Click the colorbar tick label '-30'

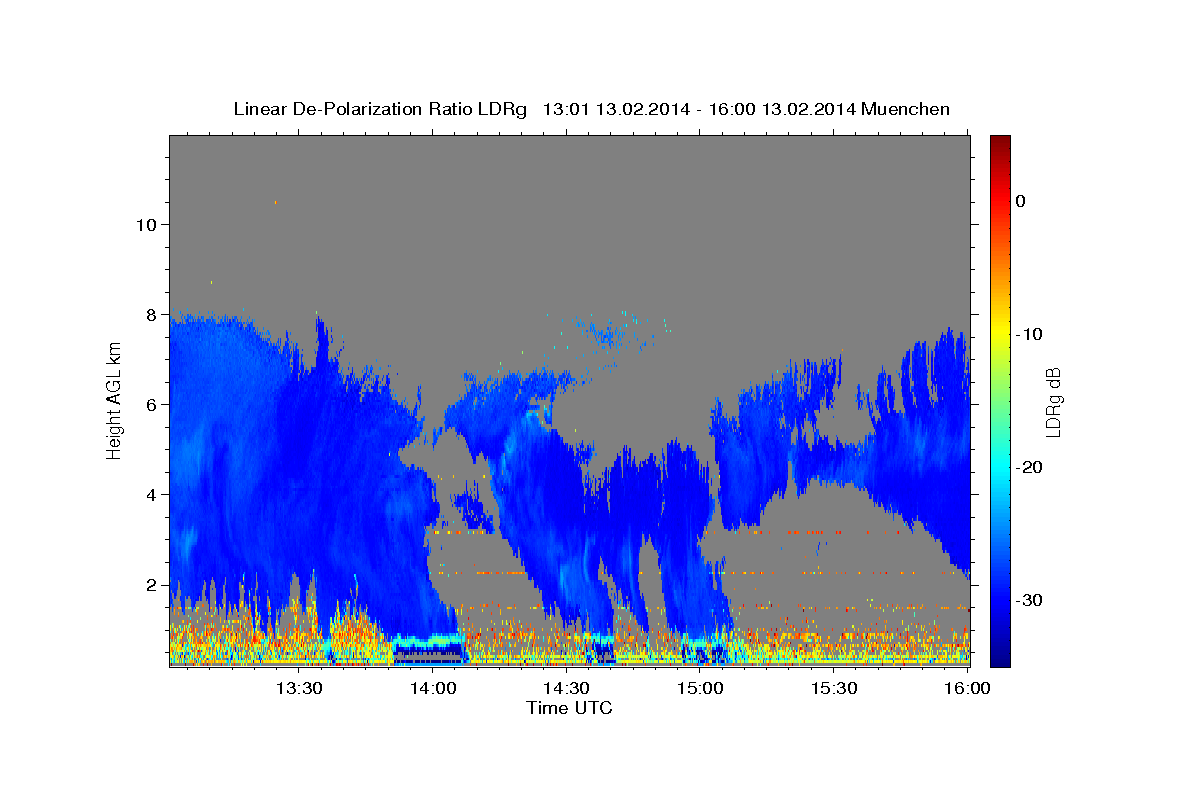pyautogui.click(x=1030, y=600)
